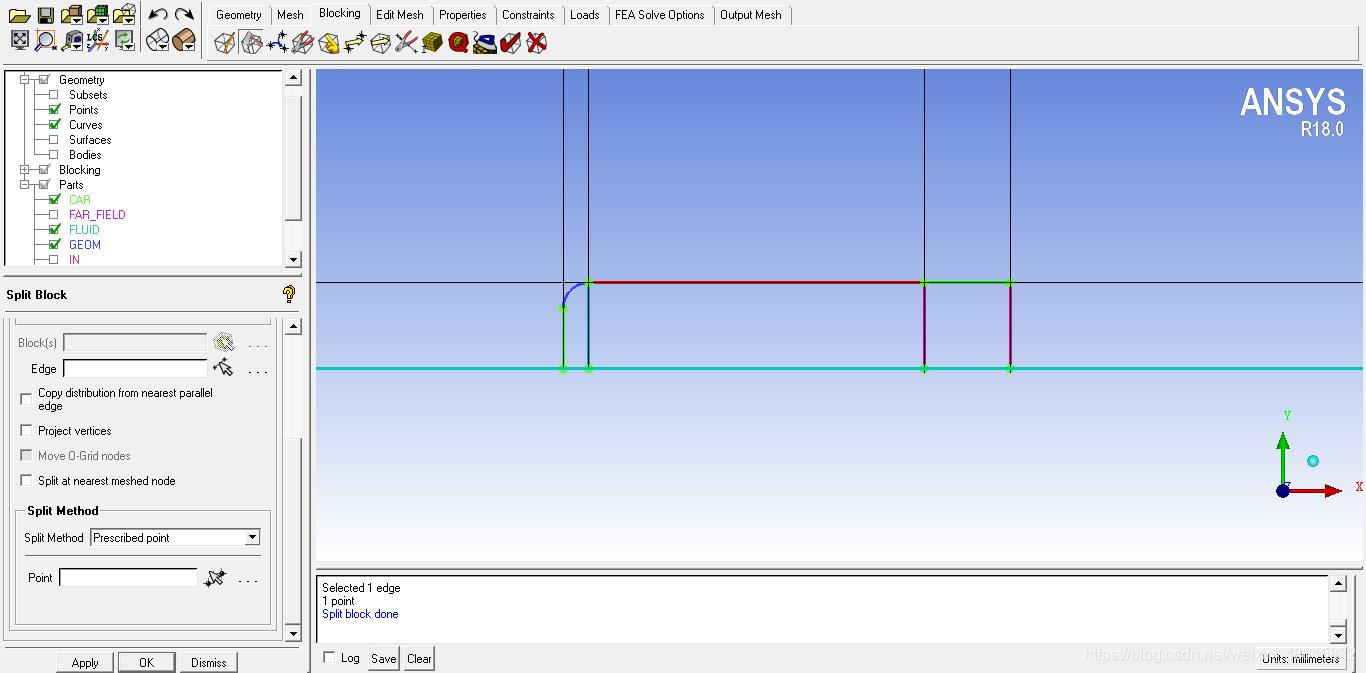Screen dimensions: 1366x673
Task: Click the Box Zoom magnifier icon
Action: click(x=45, y=40)
